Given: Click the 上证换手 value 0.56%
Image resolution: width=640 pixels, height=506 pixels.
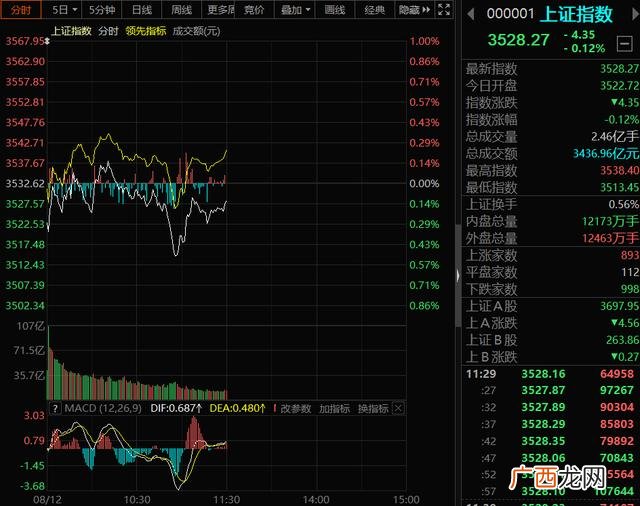Looking at the screenshot, I should coord(623,204).
